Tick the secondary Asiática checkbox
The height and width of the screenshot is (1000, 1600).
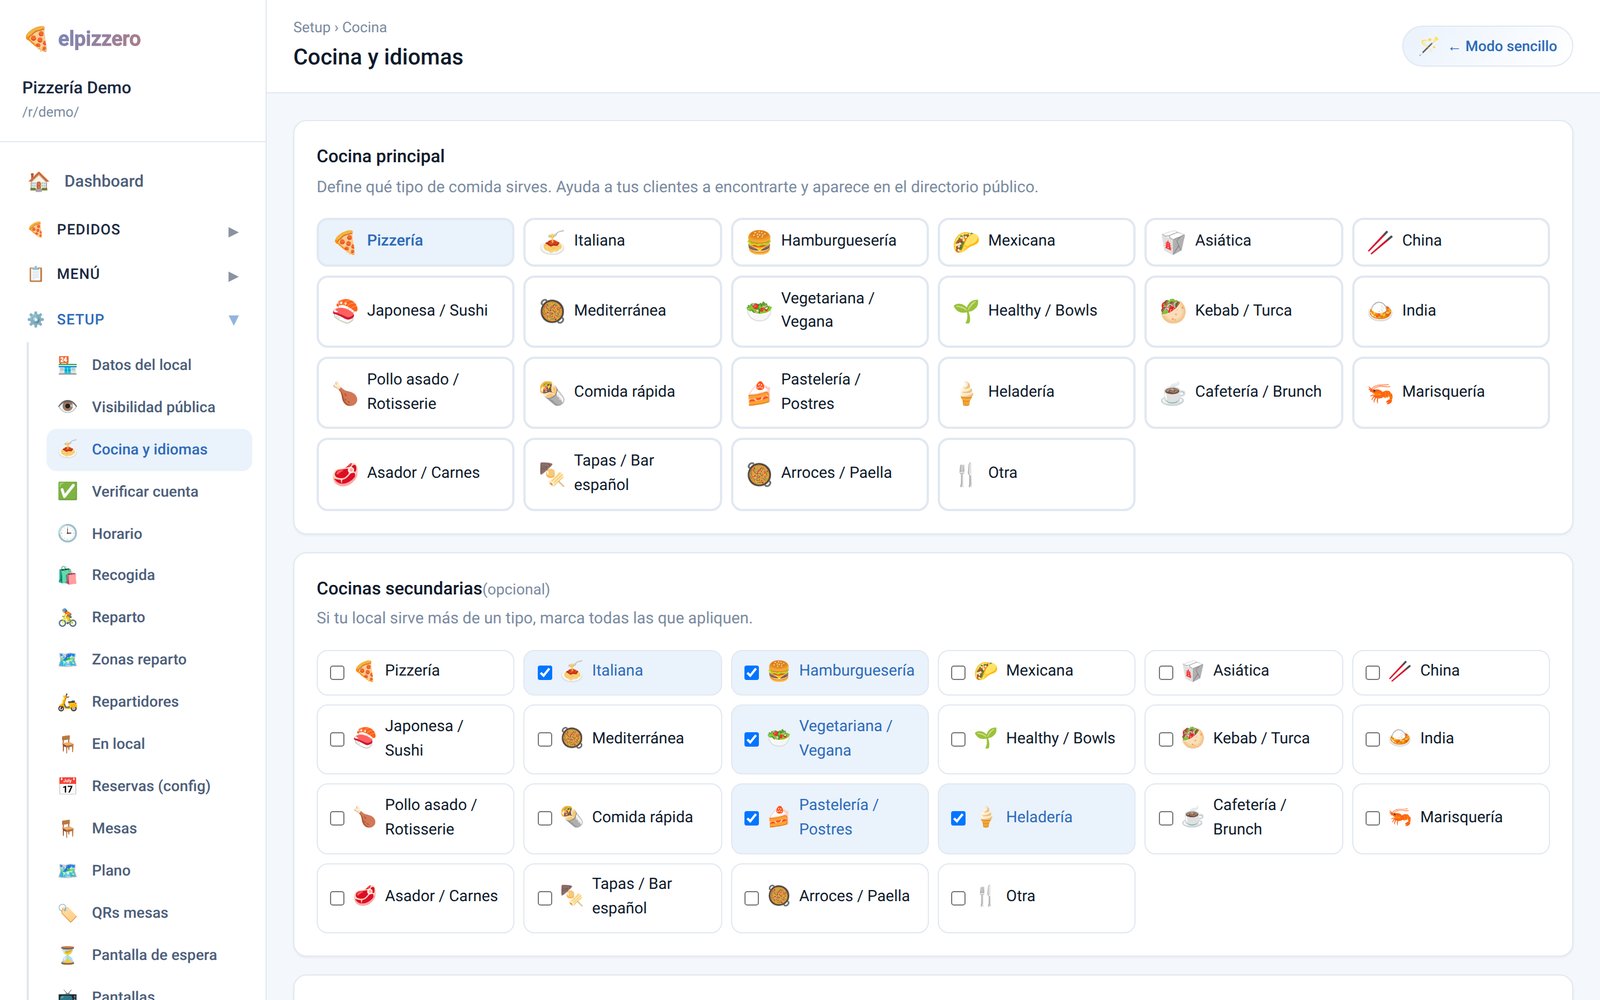1166,673
